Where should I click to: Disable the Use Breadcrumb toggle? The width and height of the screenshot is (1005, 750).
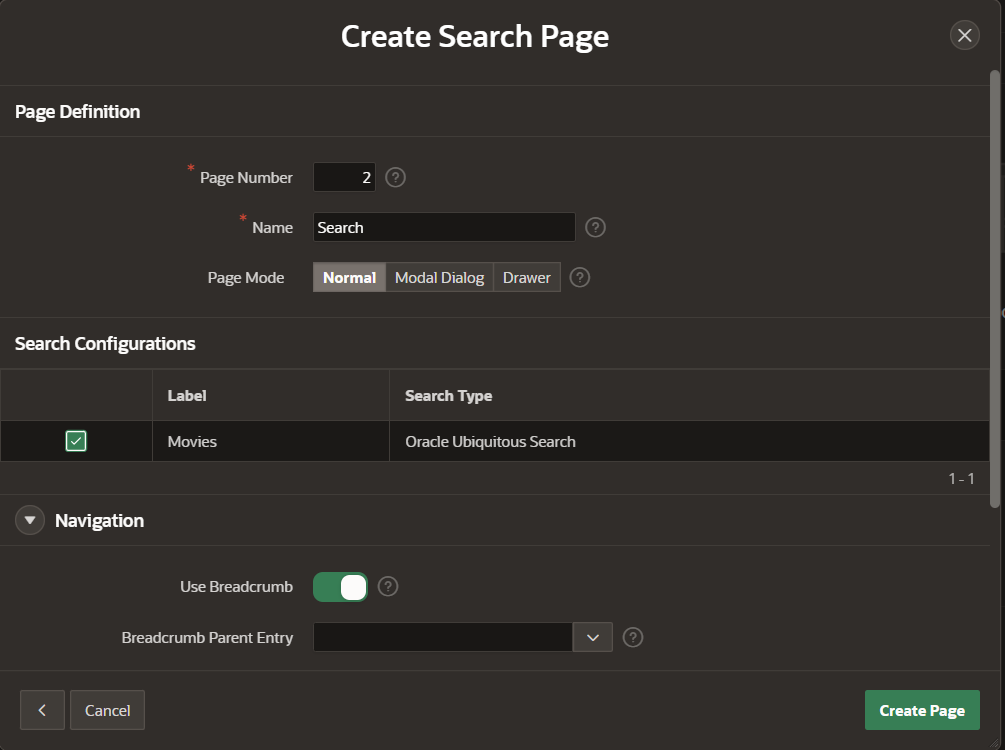(339, 587)
